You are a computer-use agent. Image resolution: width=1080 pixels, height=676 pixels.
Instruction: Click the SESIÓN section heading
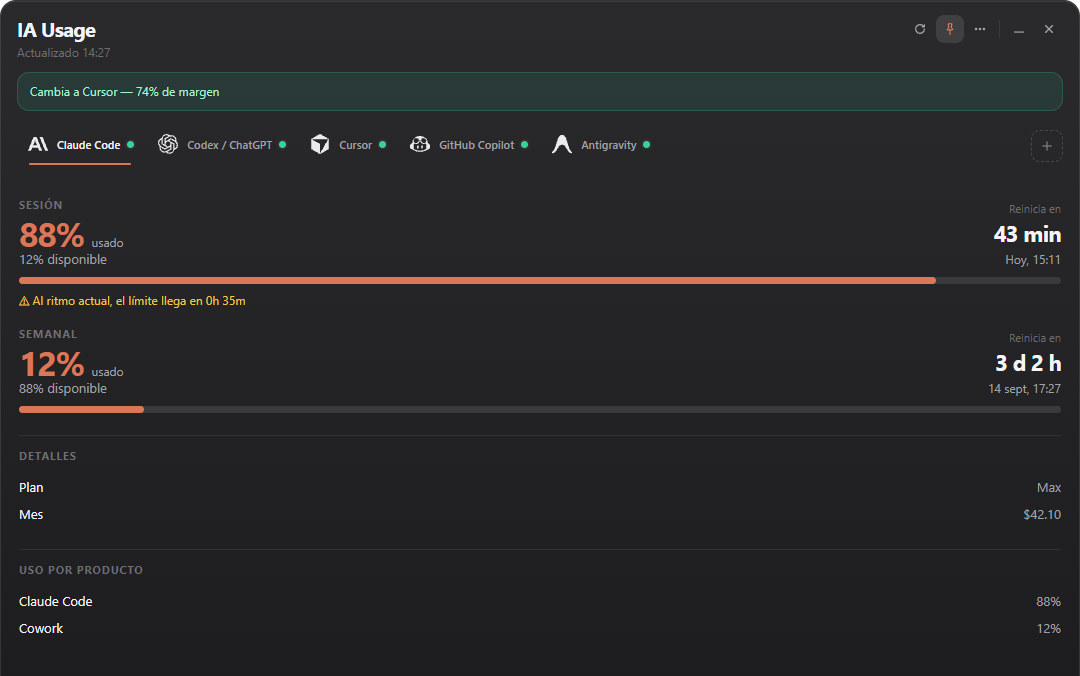point(41,205)
